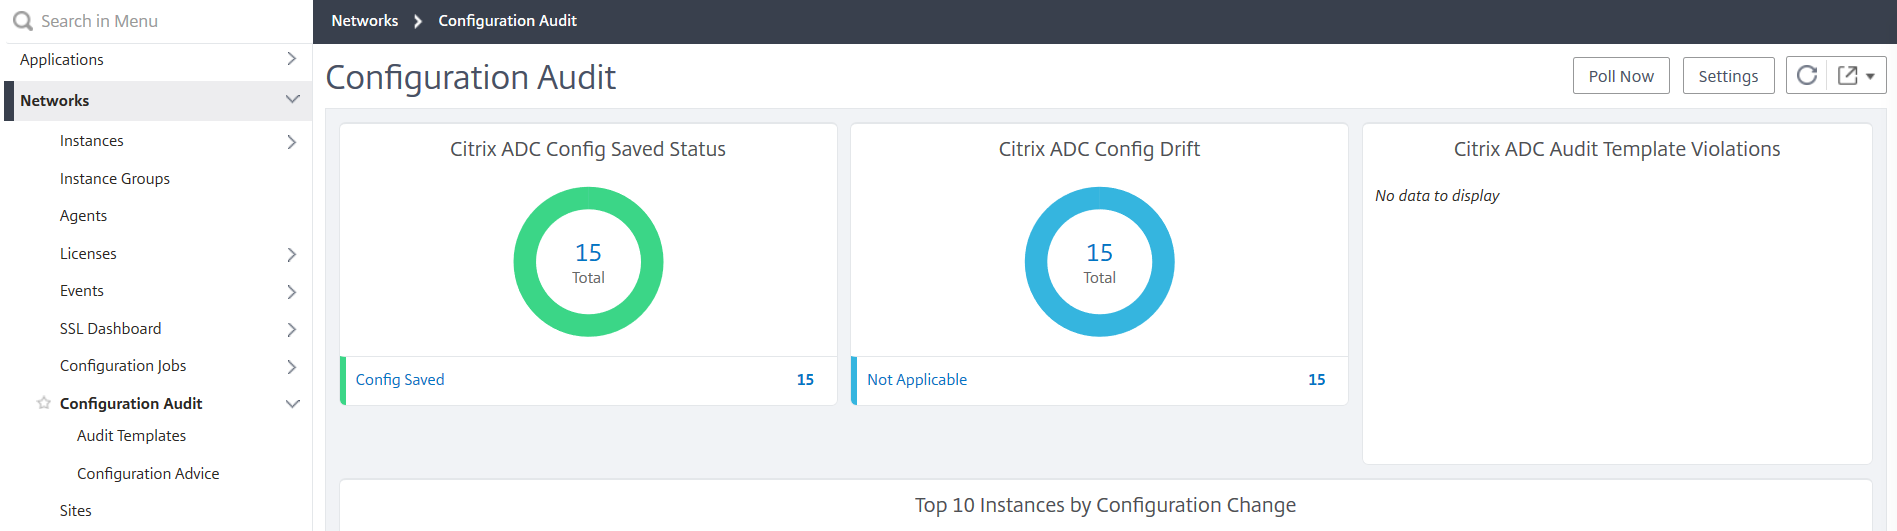Open the Settings button
This screenshot has height=531, width=1897.
(1728, 76)
